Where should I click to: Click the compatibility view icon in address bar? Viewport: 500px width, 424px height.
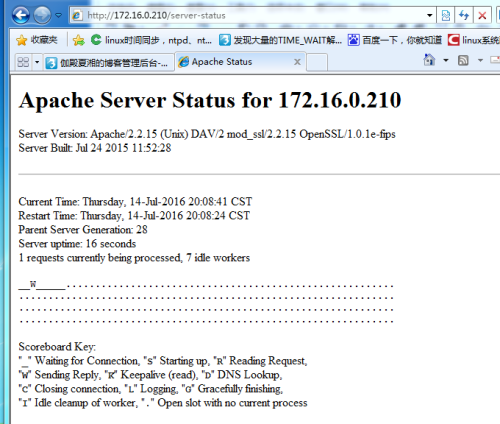pos(446,15)
